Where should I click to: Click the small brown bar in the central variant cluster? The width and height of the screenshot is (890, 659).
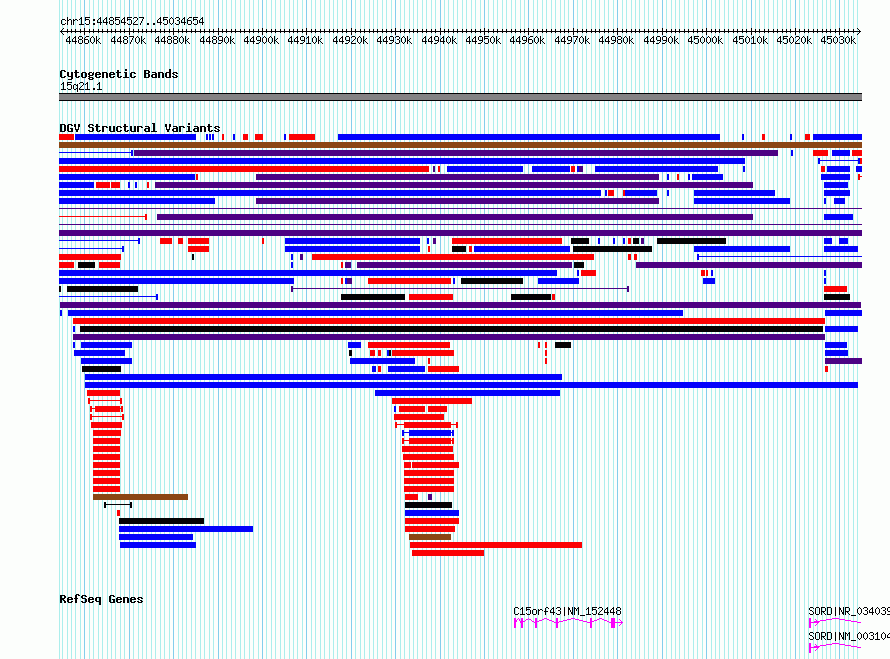point(430,537)
